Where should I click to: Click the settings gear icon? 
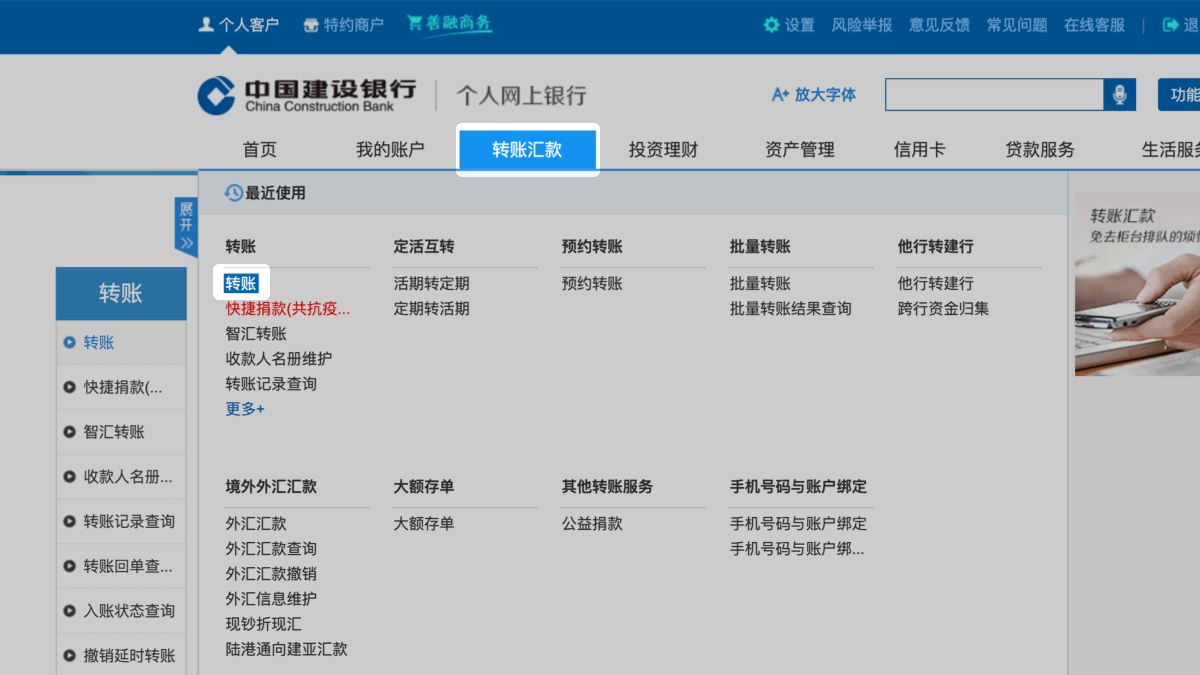771,25
